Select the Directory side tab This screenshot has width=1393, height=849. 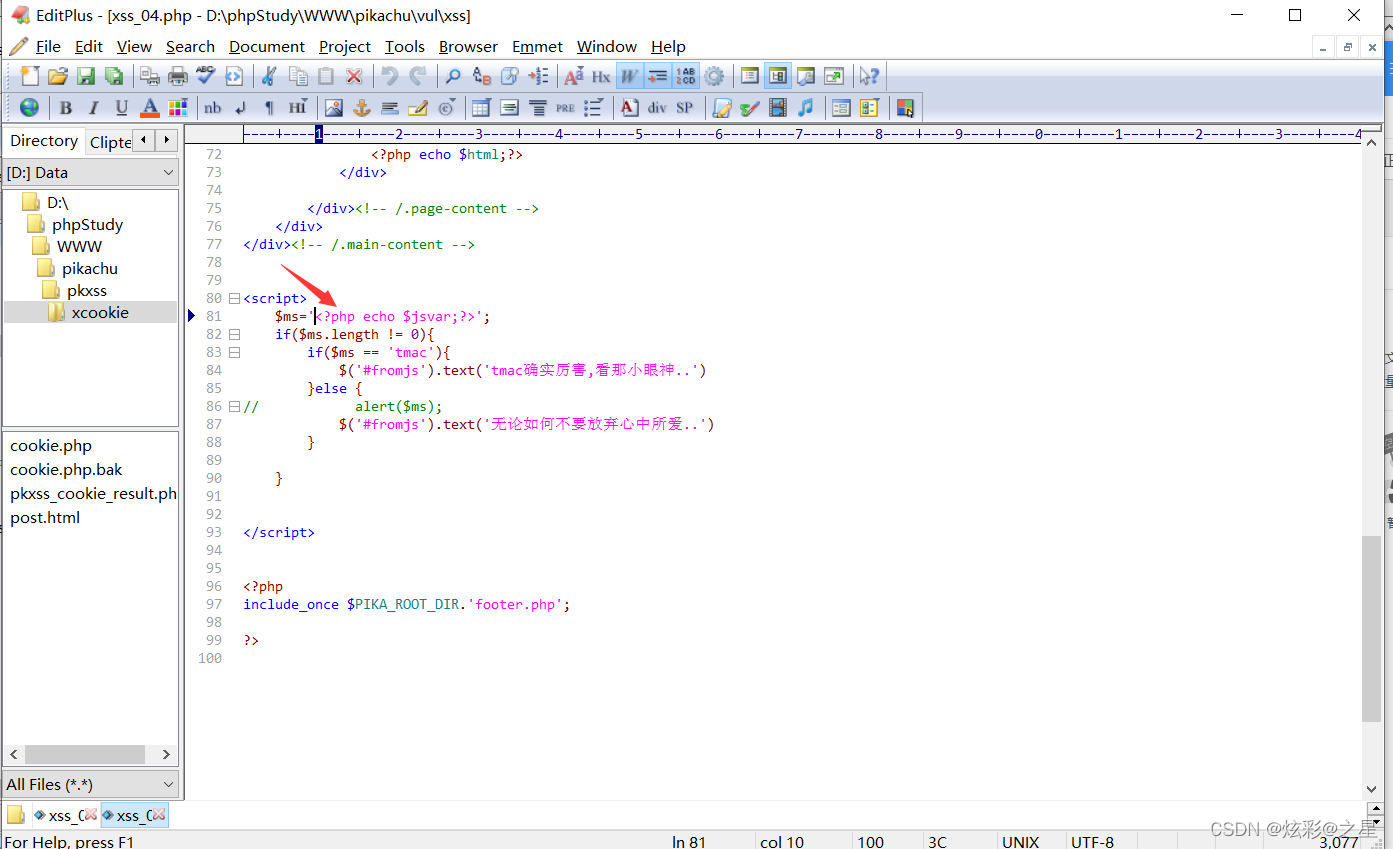44,141
